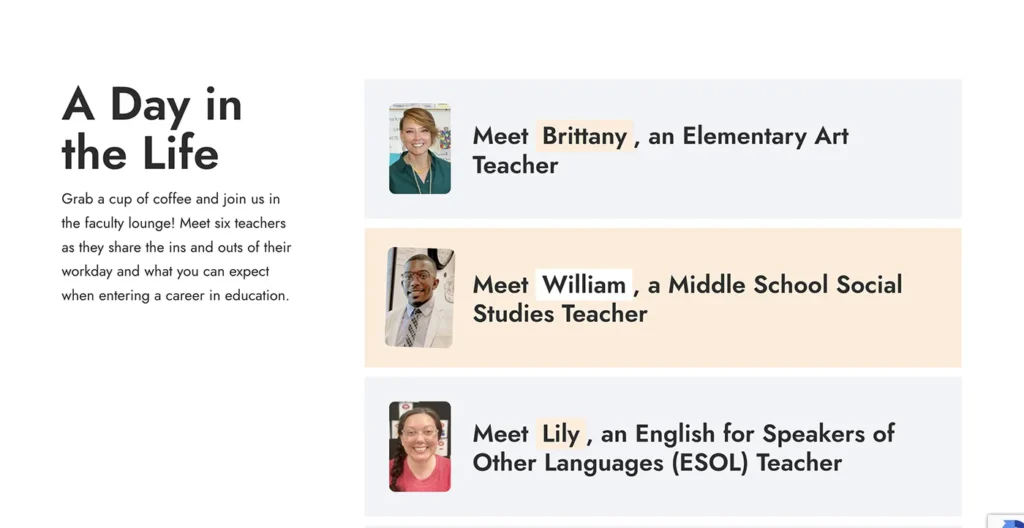
Task: Click Lily's profile photo
Action: coord(420,447)
